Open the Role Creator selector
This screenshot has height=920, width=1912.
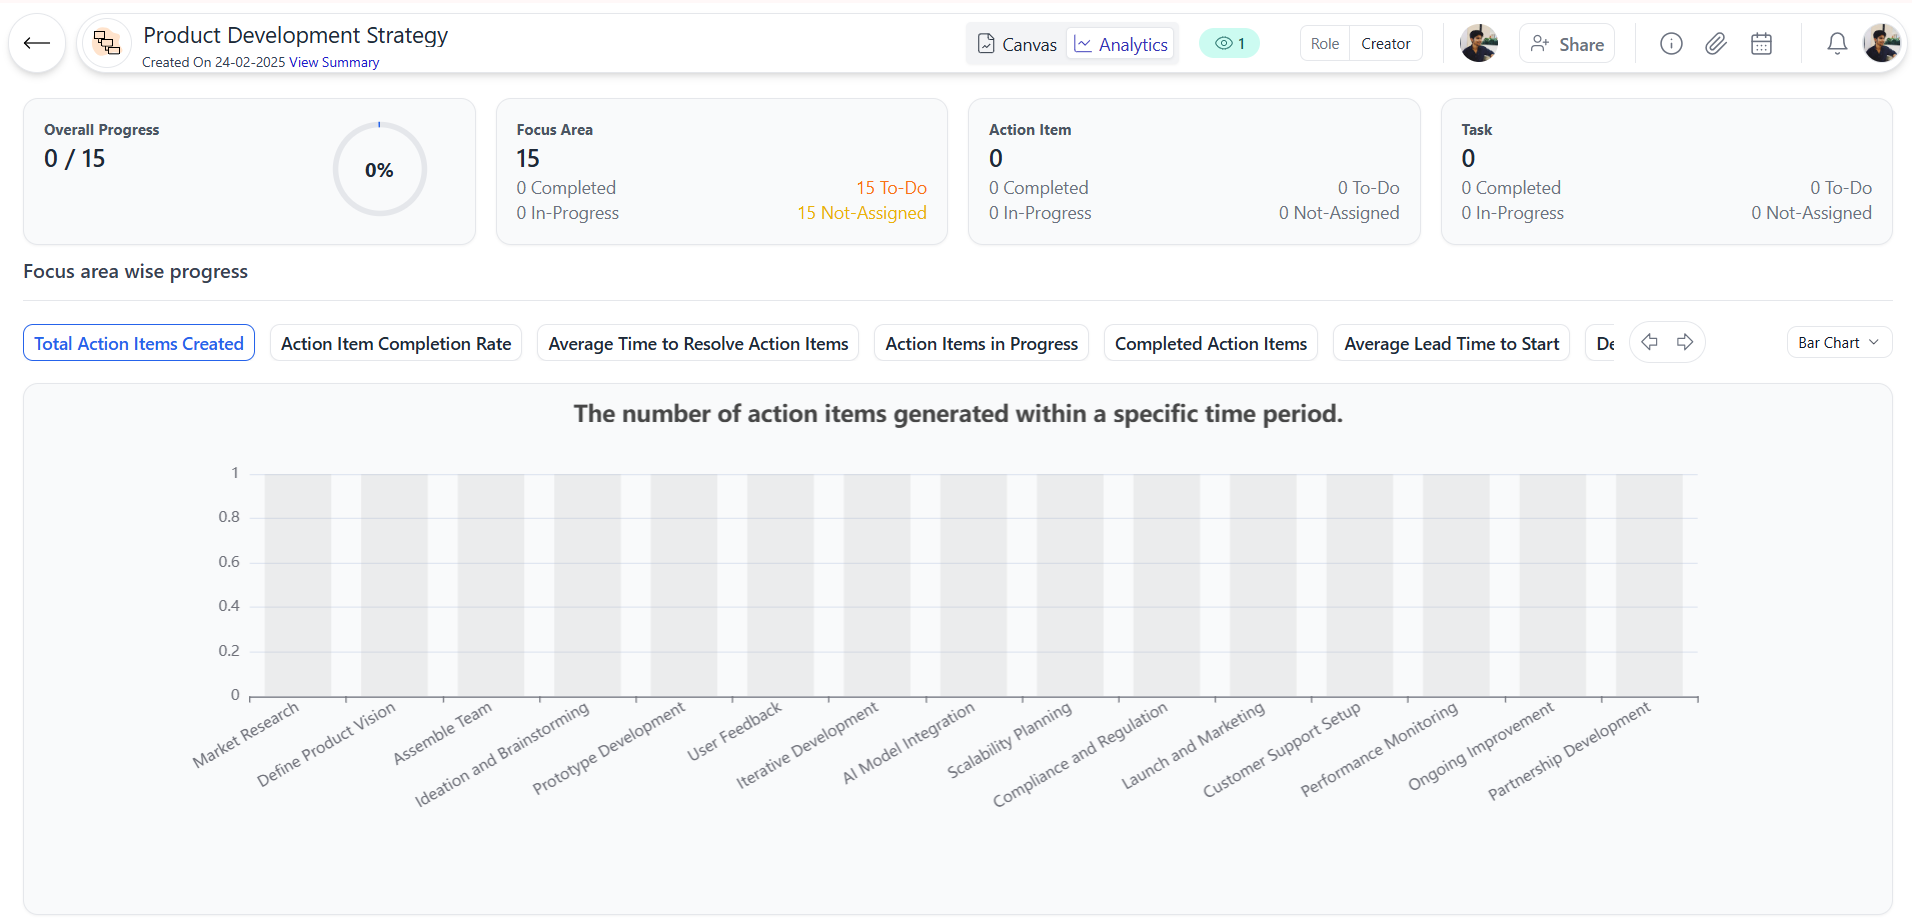1360,44
